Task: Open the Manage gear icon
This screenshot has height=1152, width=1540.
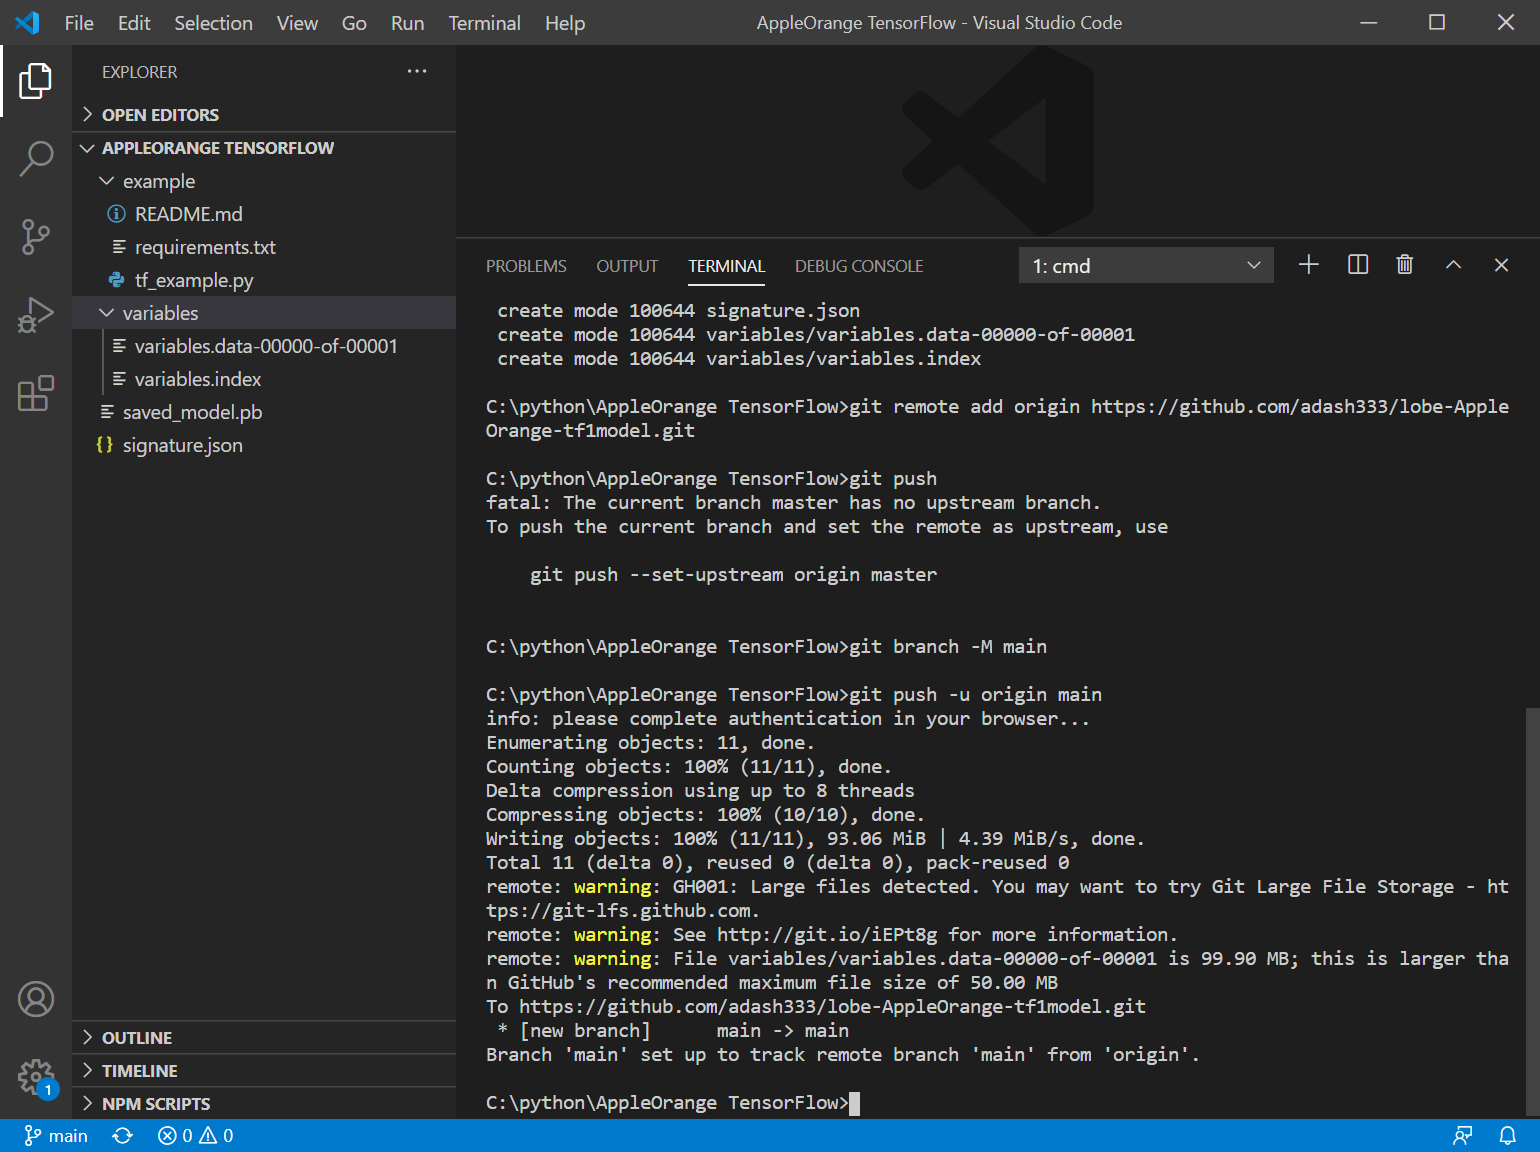Action: point(36,1077)
